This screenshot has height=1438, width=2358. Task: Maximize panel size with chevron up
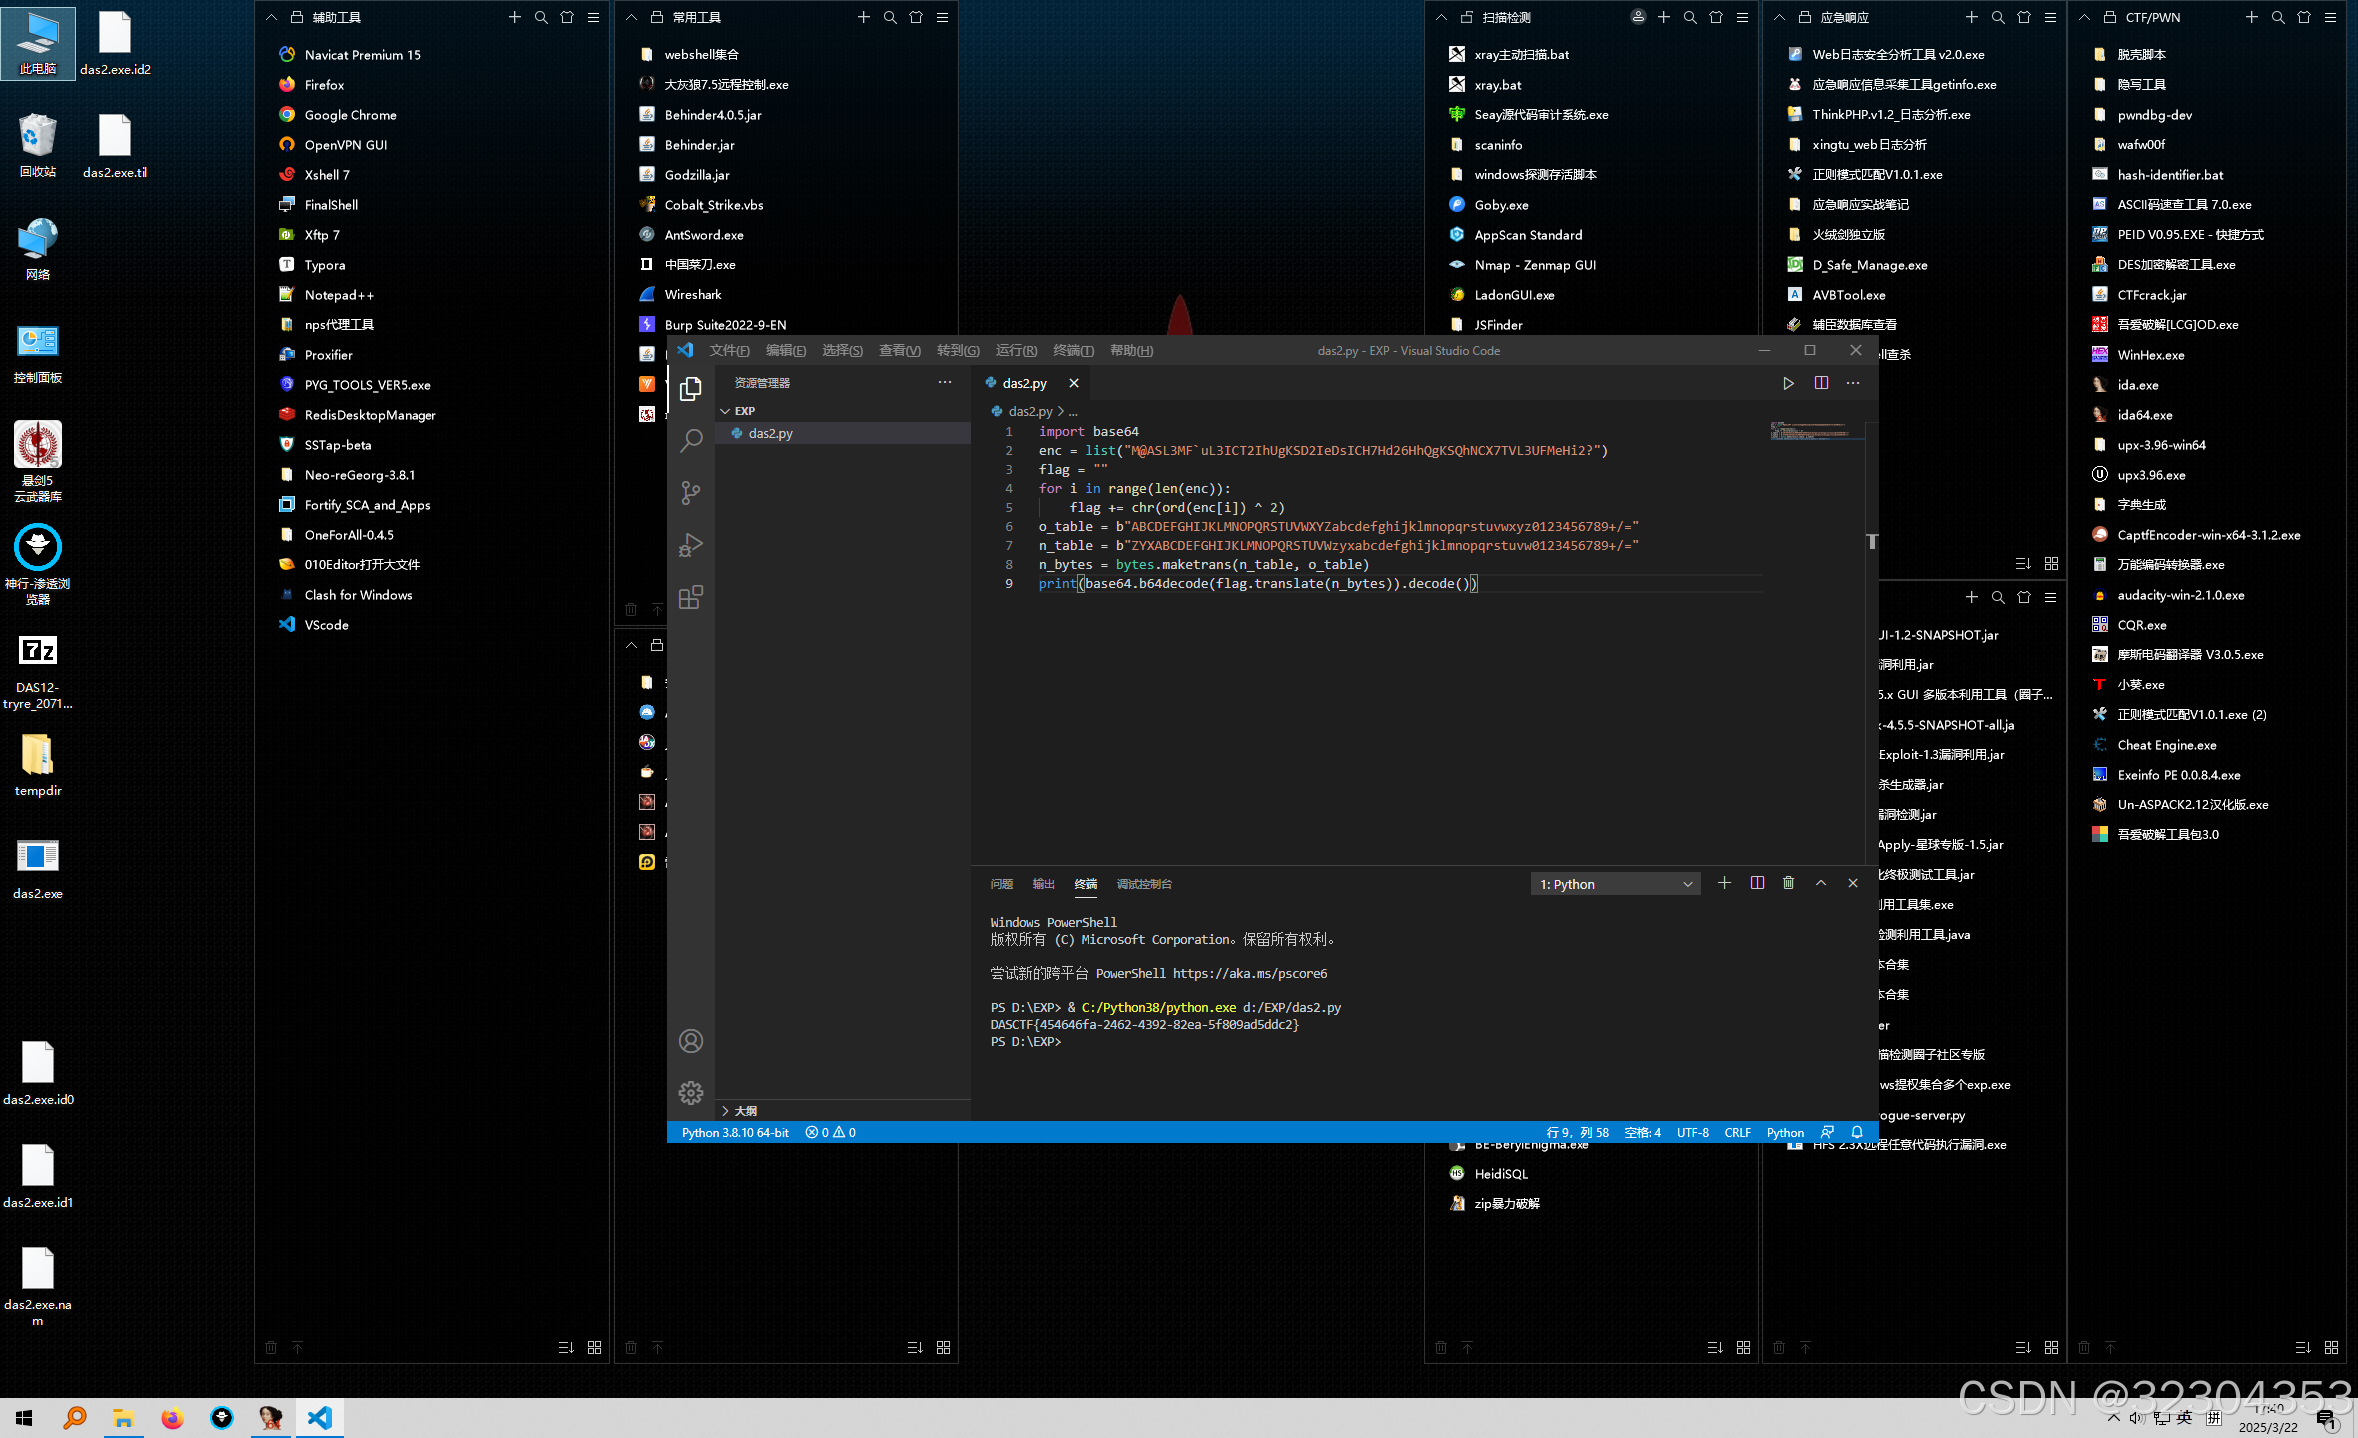pyautogui.click(x=1821, y=883)
